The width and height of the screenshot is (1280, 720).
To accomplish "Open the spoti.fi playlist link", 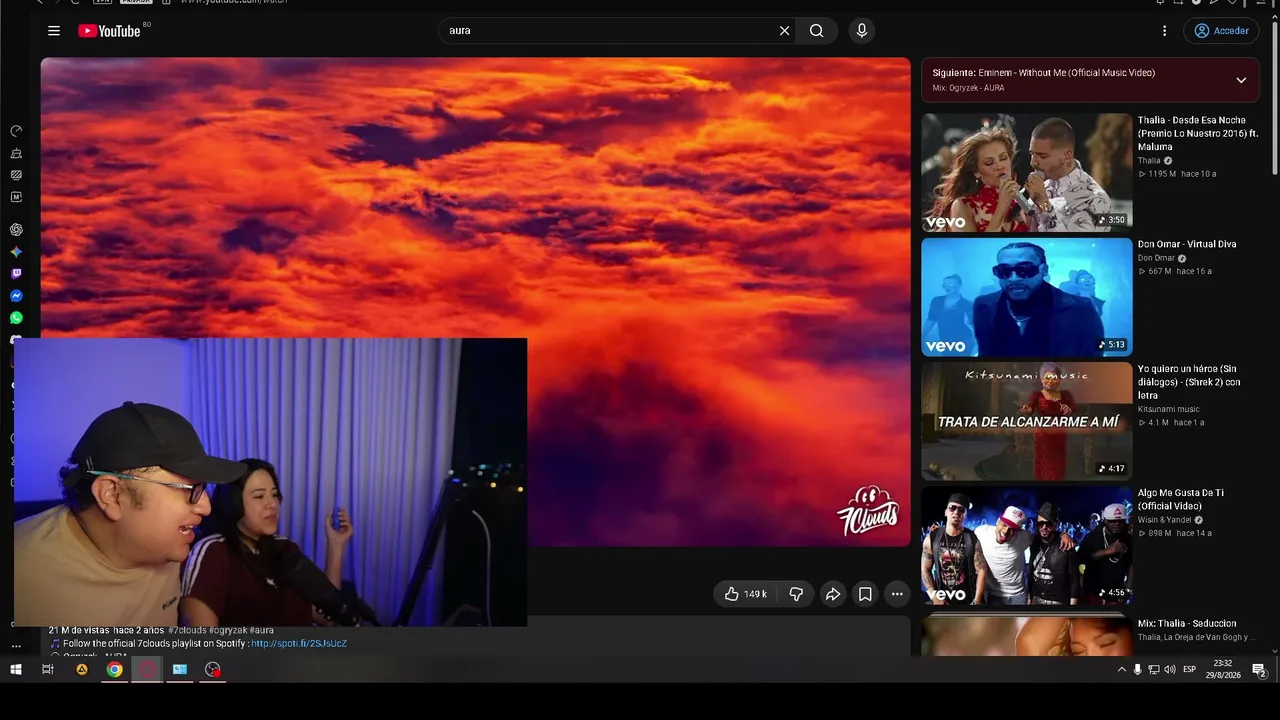I will click(x=299, y=644).
